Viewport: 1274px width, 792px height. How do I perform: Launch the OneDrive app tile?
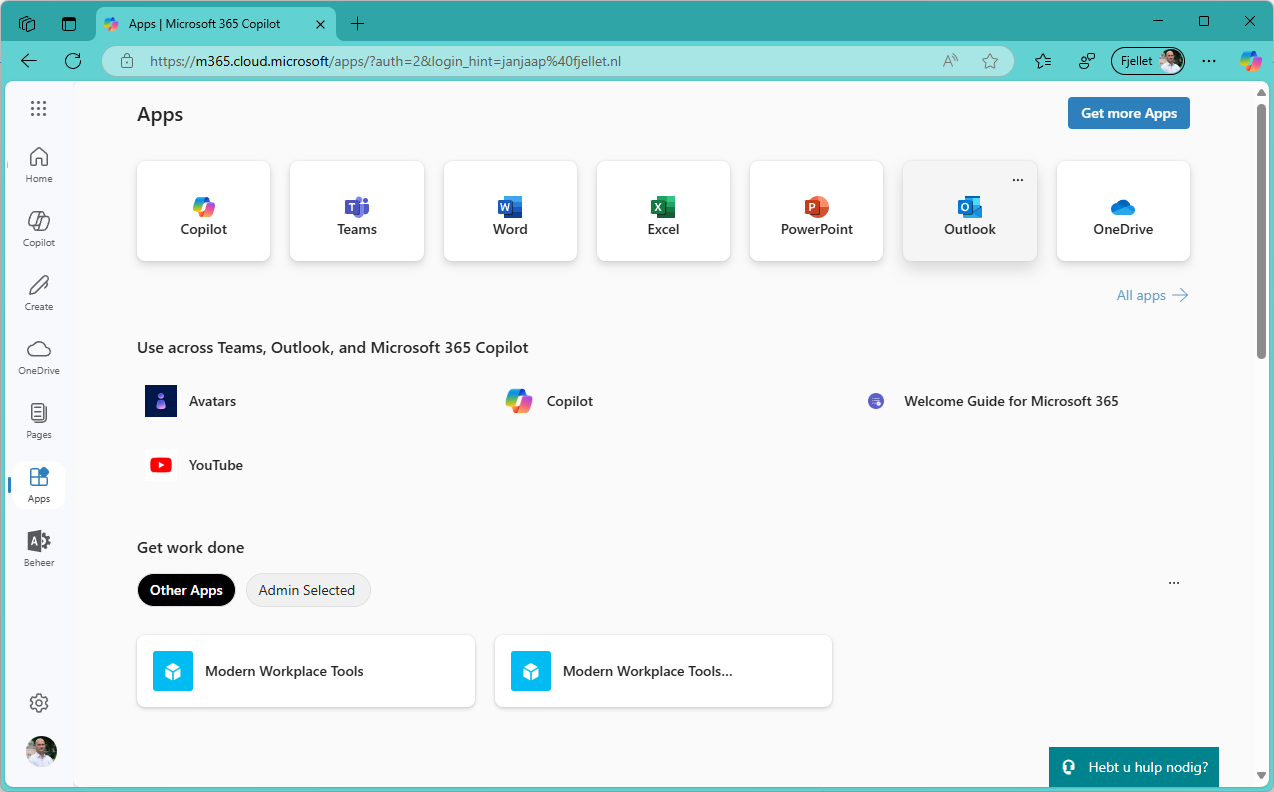coord(1123,211)
